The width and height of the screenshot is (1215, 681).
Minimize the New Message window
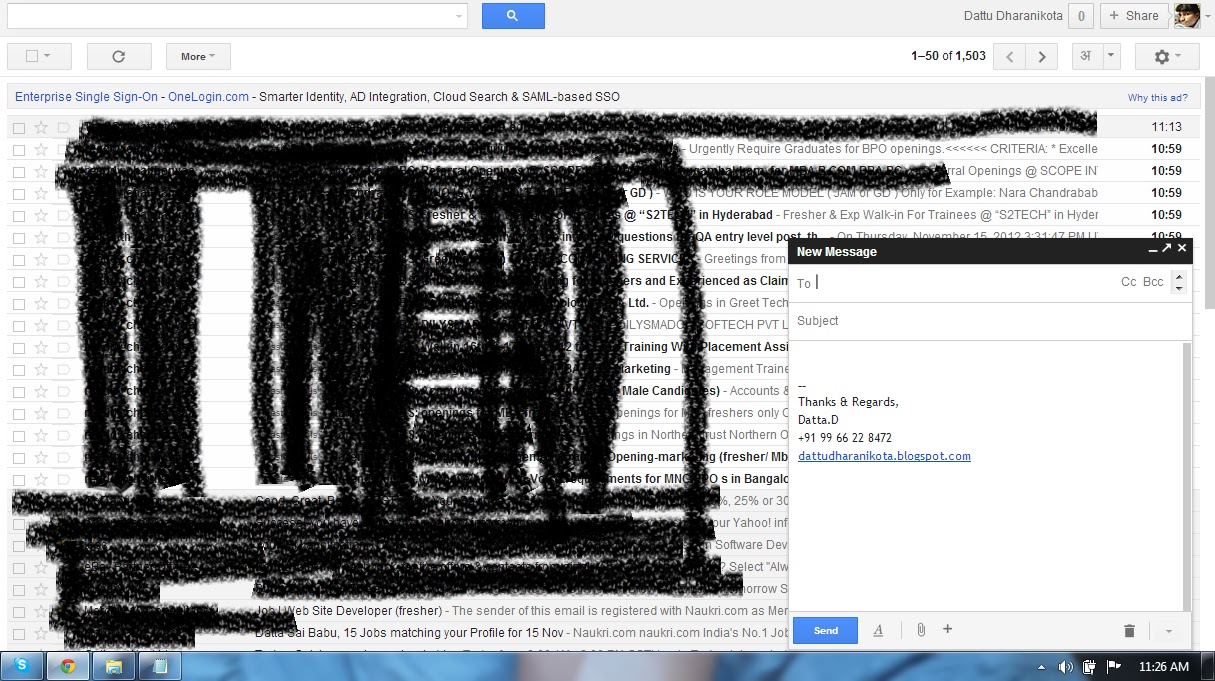coord(1153,250)
